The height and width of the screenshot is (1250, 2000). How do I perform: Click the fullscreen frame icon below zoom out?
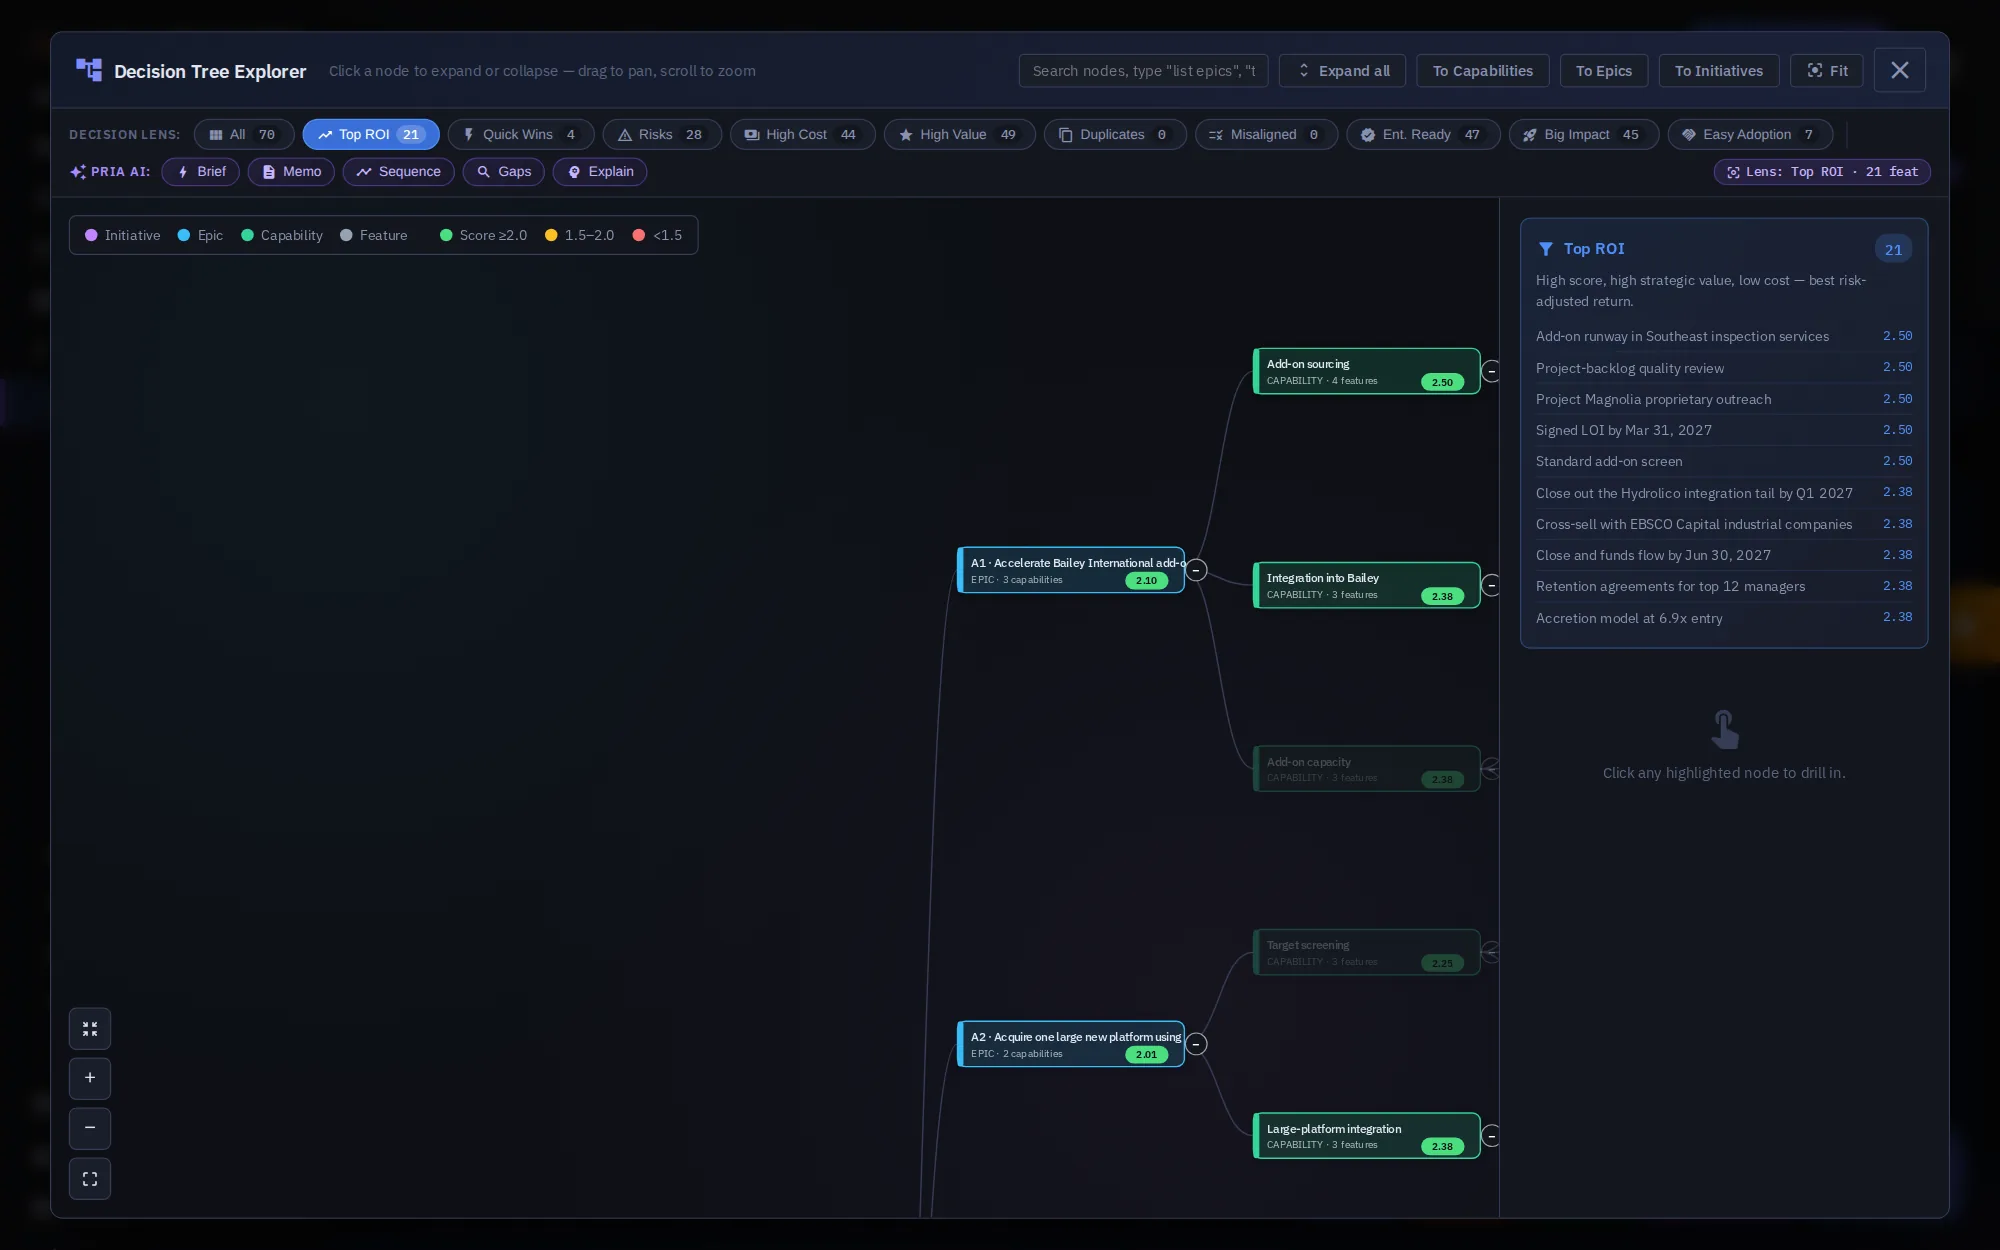click(x=90, y=1179)
